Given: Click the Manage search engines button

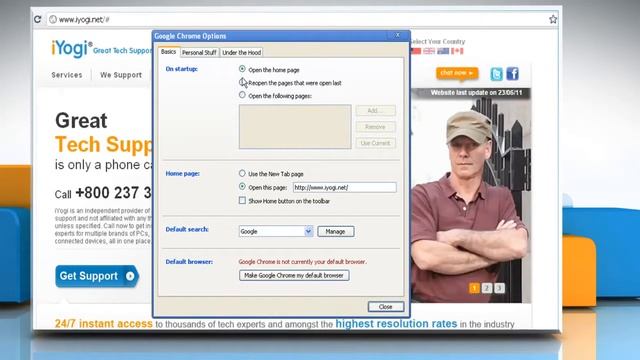Looking at the screenshot, I should [336, 231].
